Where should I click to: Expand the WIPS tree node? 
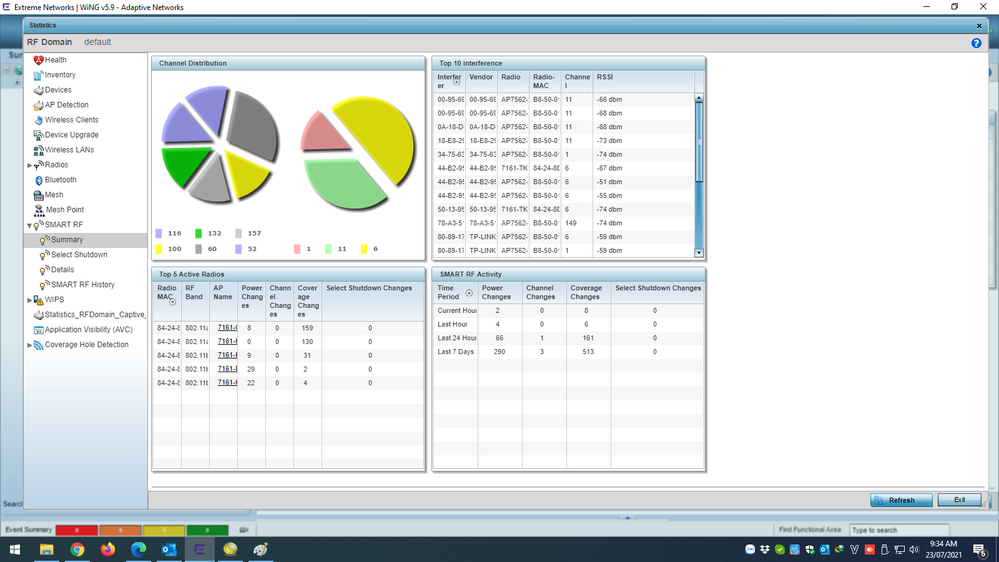29,300
